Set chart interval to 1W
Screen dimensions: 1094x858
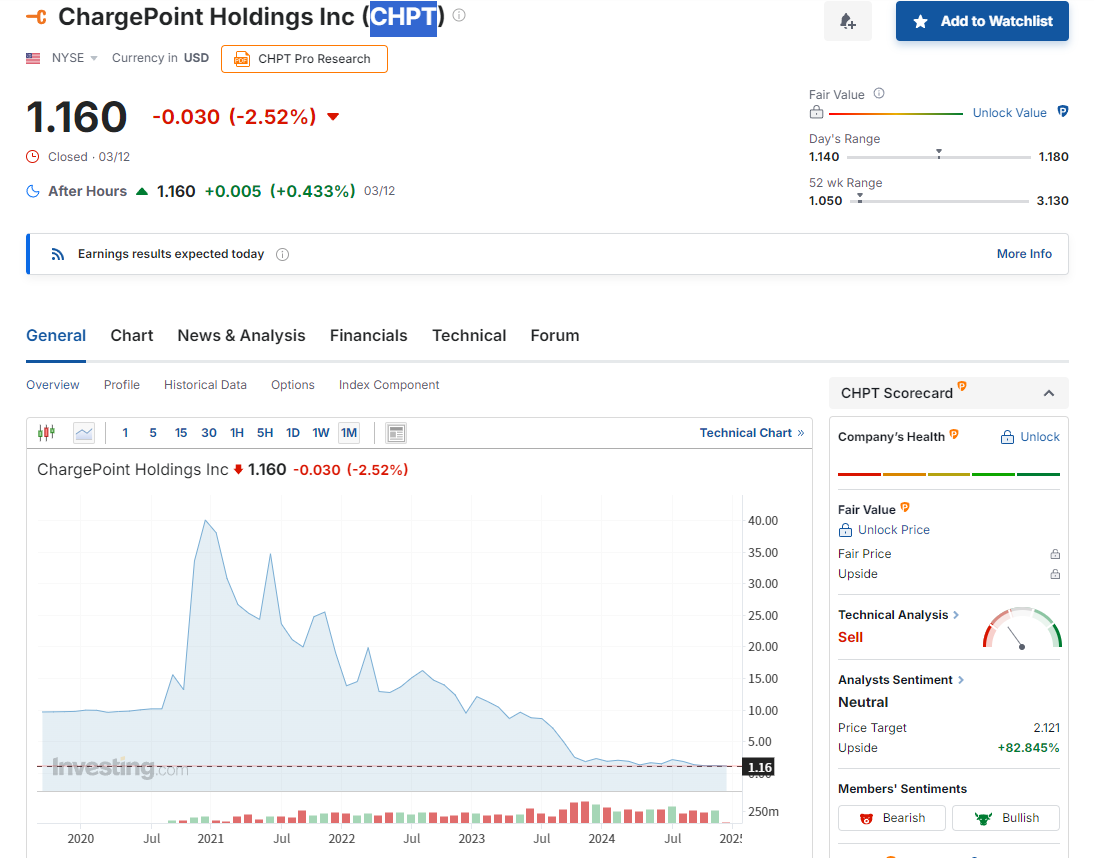click(x=320, y=433)
